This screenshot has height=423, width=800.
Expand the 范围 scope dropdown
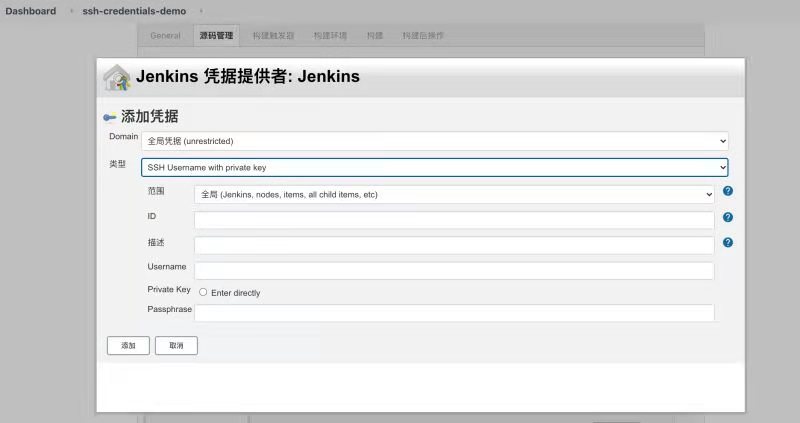454,194
